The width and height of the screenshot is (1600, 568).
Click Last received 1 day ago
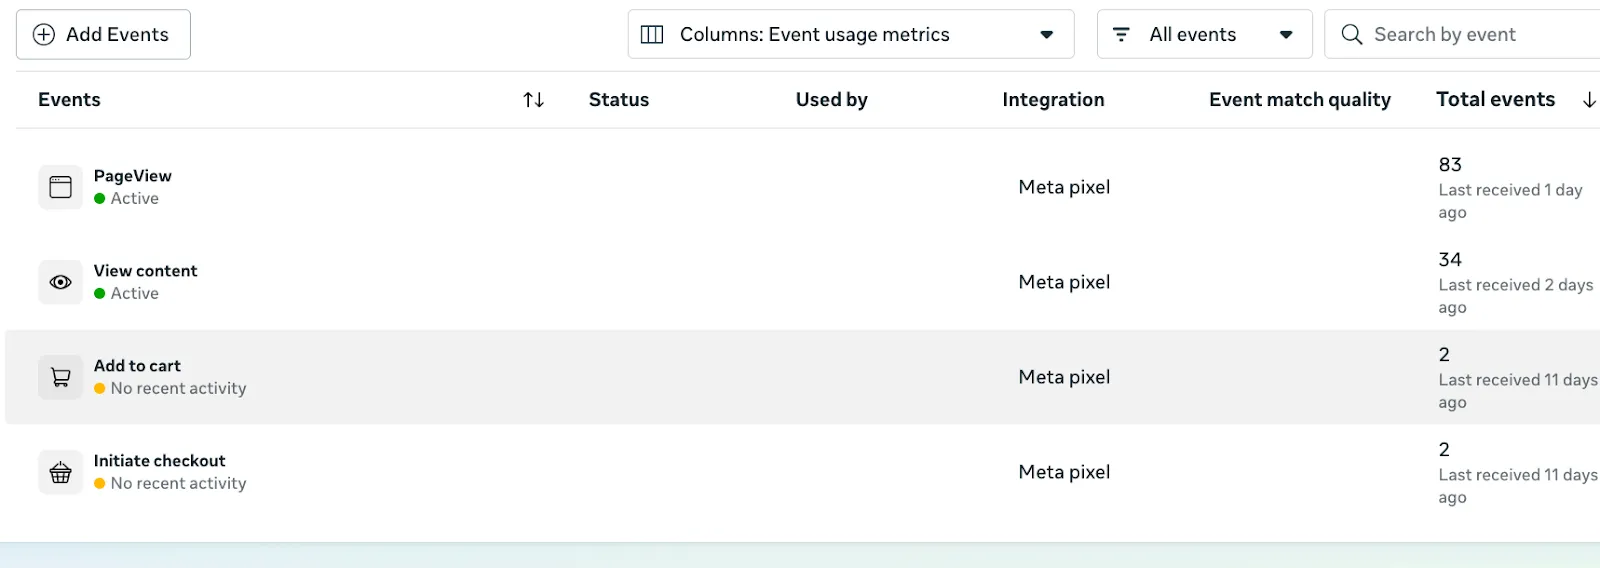(x=1510, y=201)
